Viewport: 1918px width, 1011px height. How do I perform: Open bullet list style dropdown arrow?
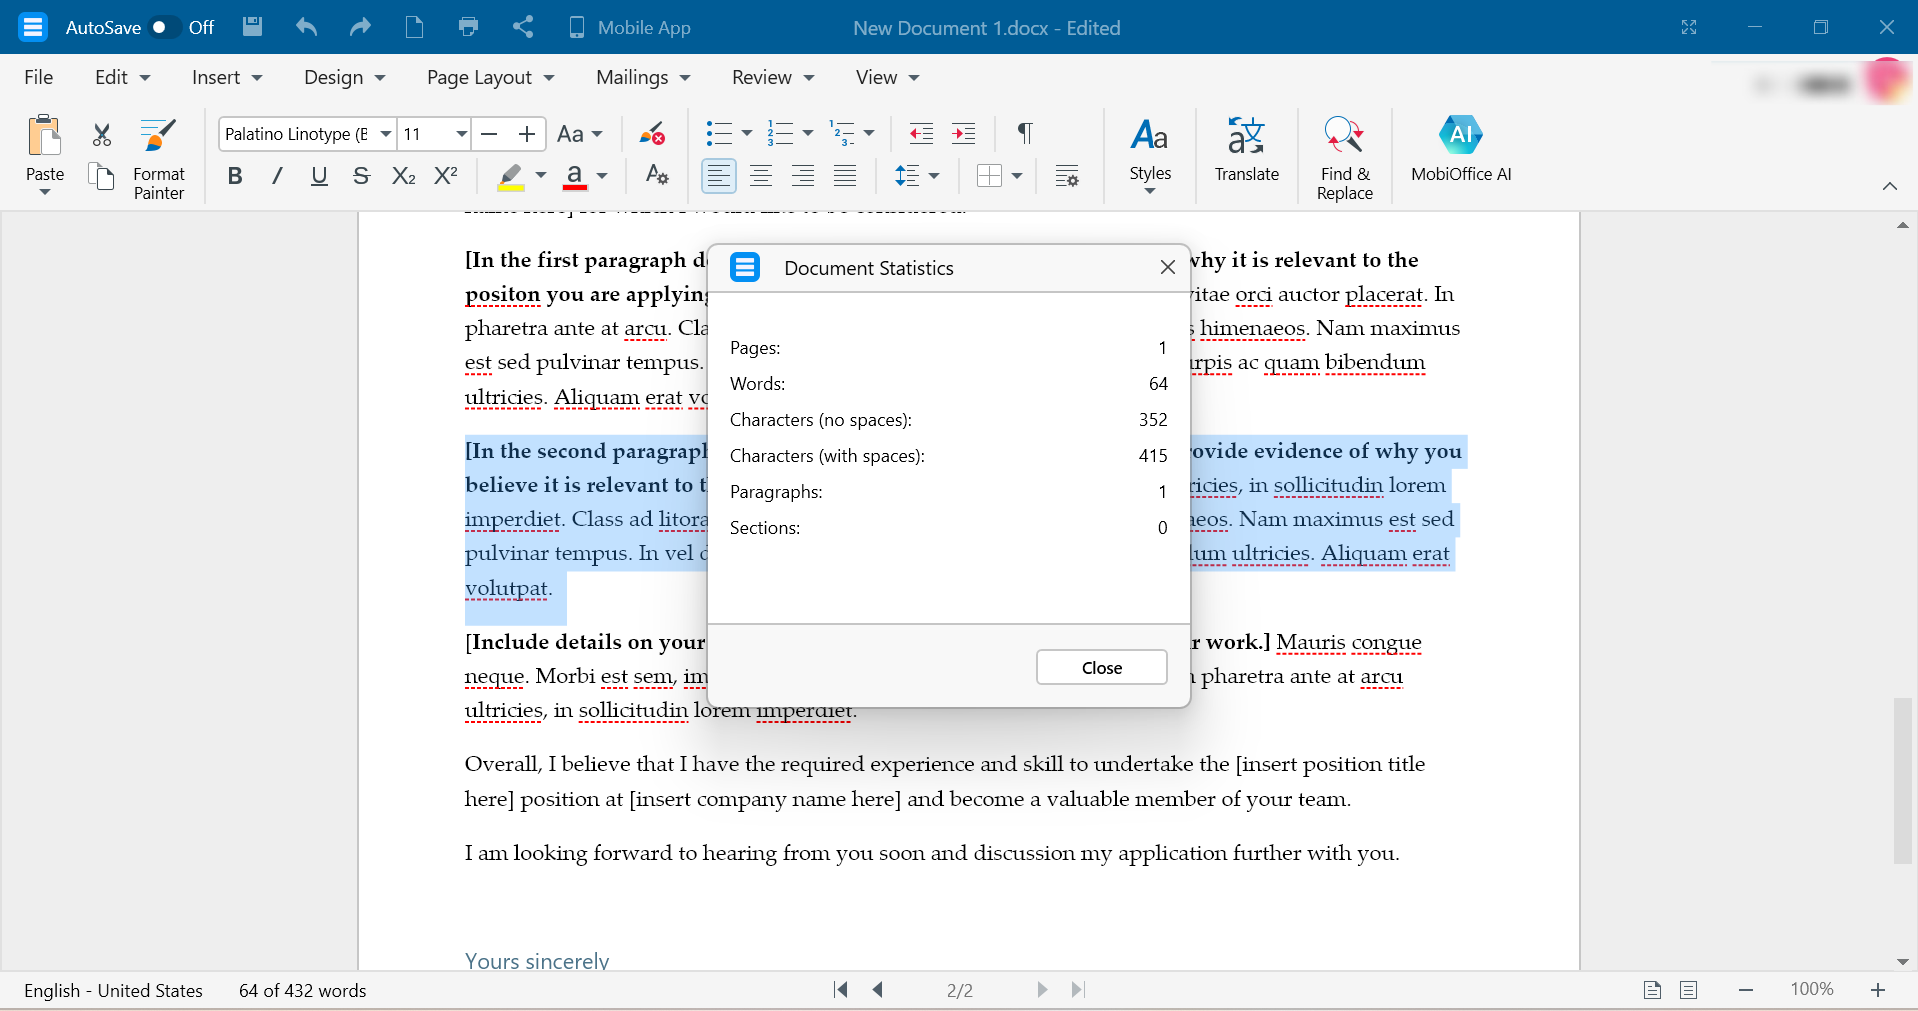747,134
